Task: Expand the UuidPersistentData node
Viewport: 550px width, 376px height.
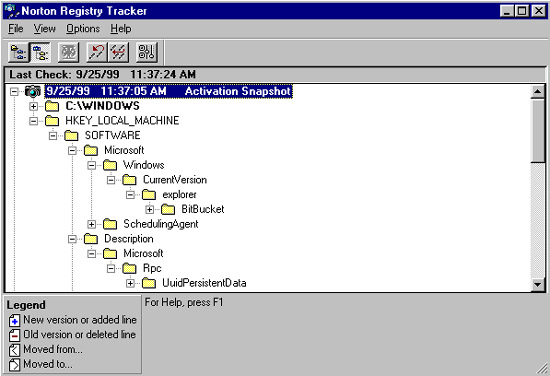Action: (x=130, y=283)
